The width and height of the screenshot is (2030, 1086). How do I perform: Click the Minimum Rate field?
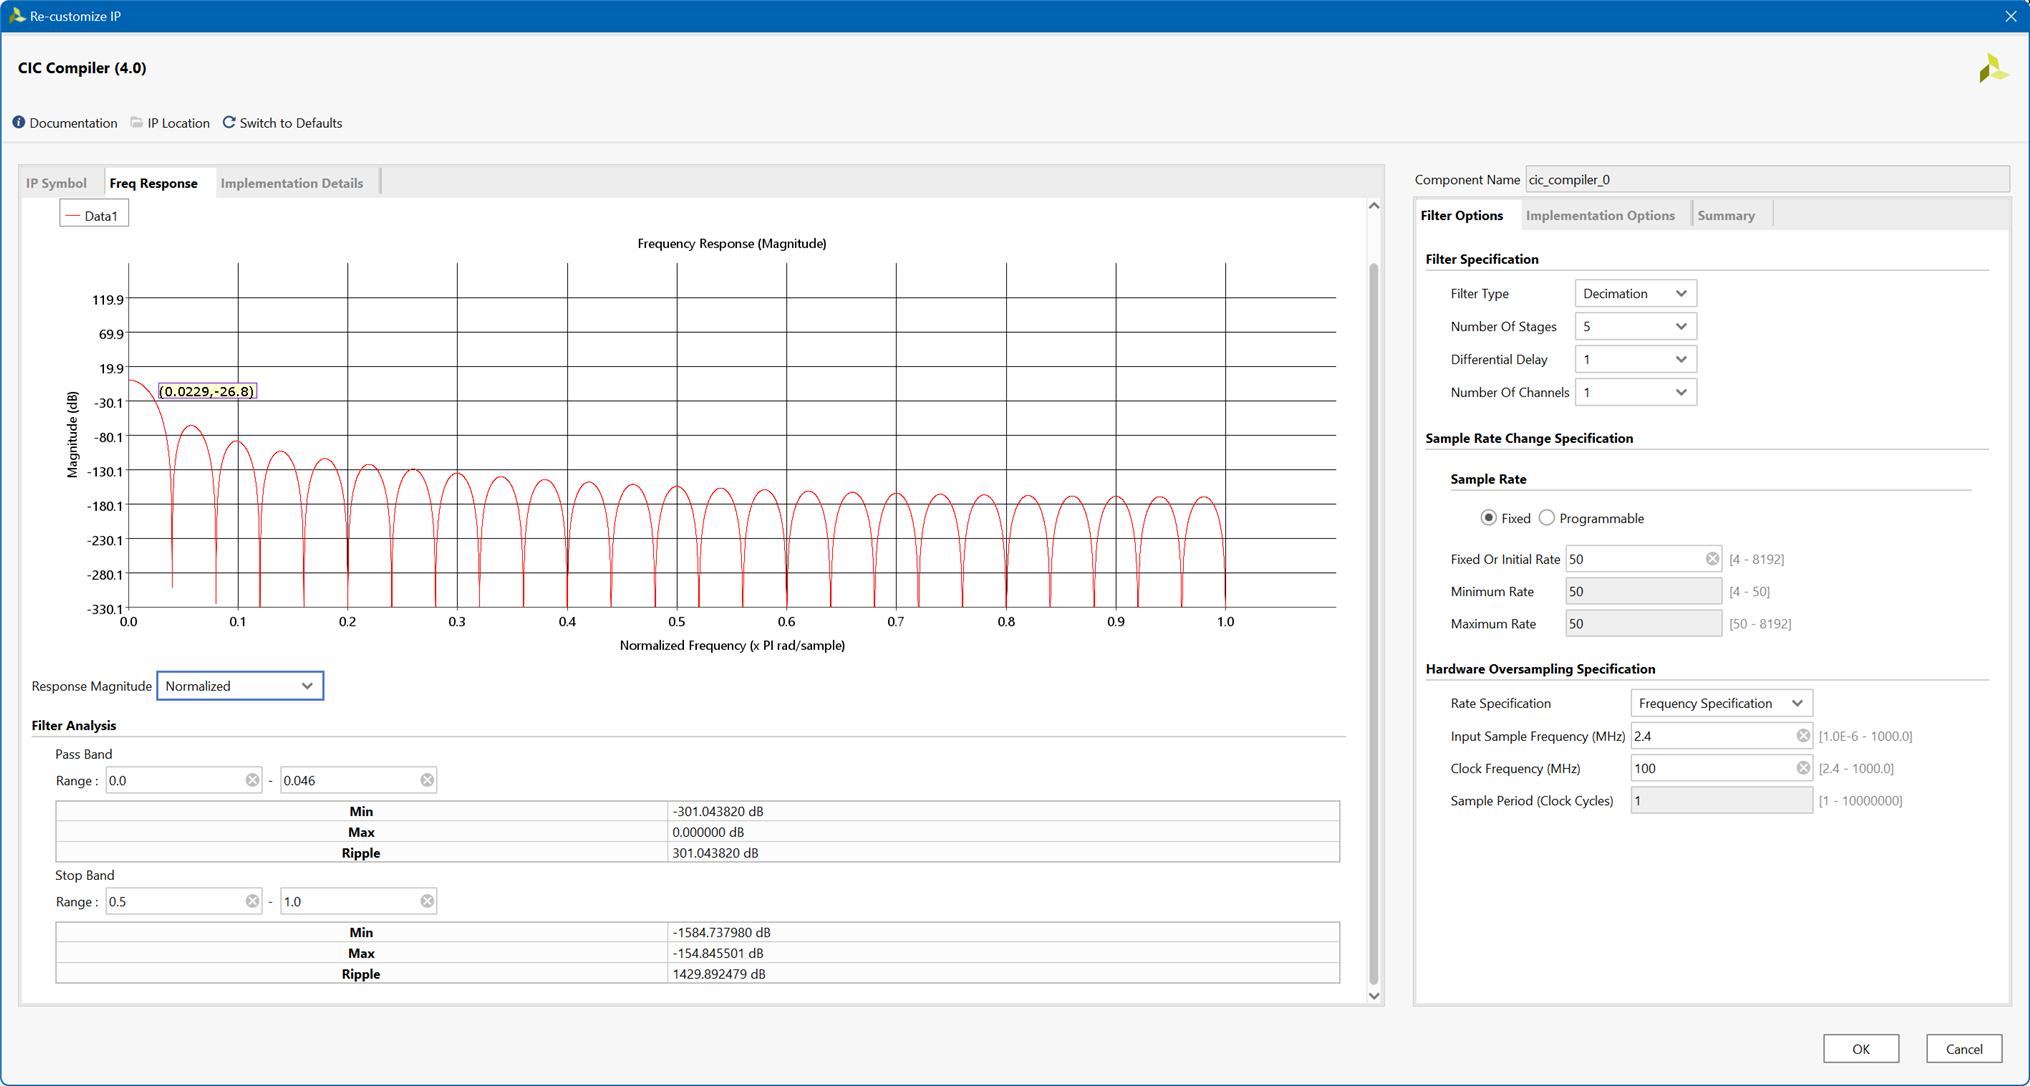pyautogui.click(x=1643, y=591)
